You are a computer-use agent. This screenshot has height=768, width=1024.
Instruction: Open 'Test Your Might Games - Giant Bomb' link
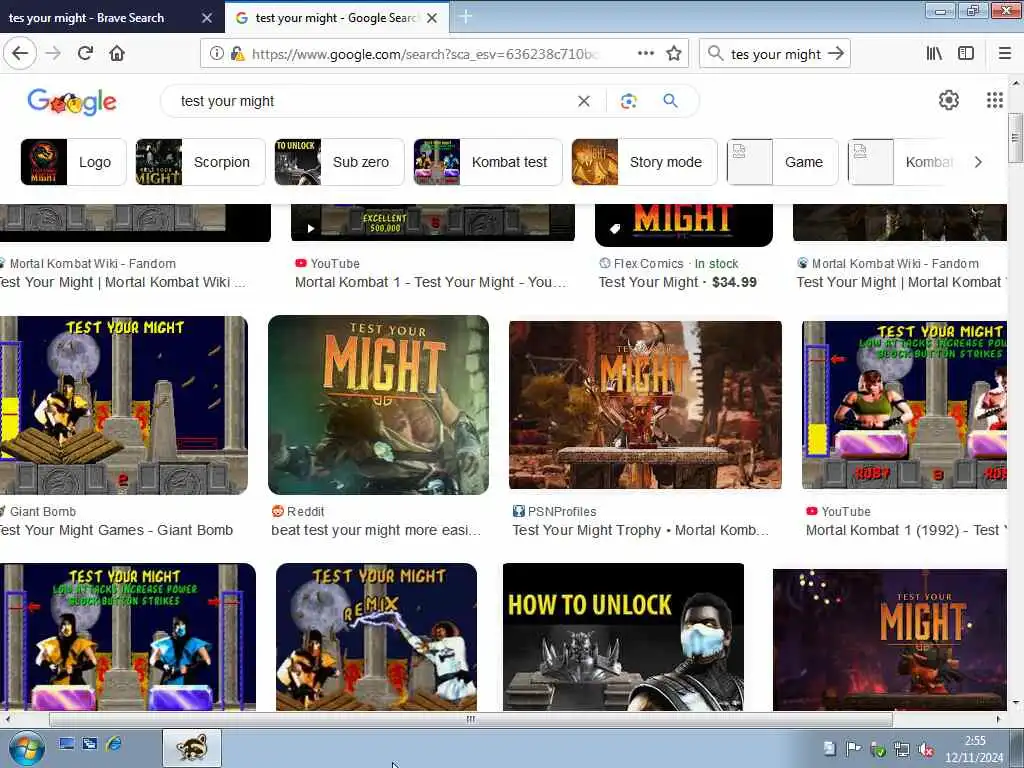pos(116,530)
